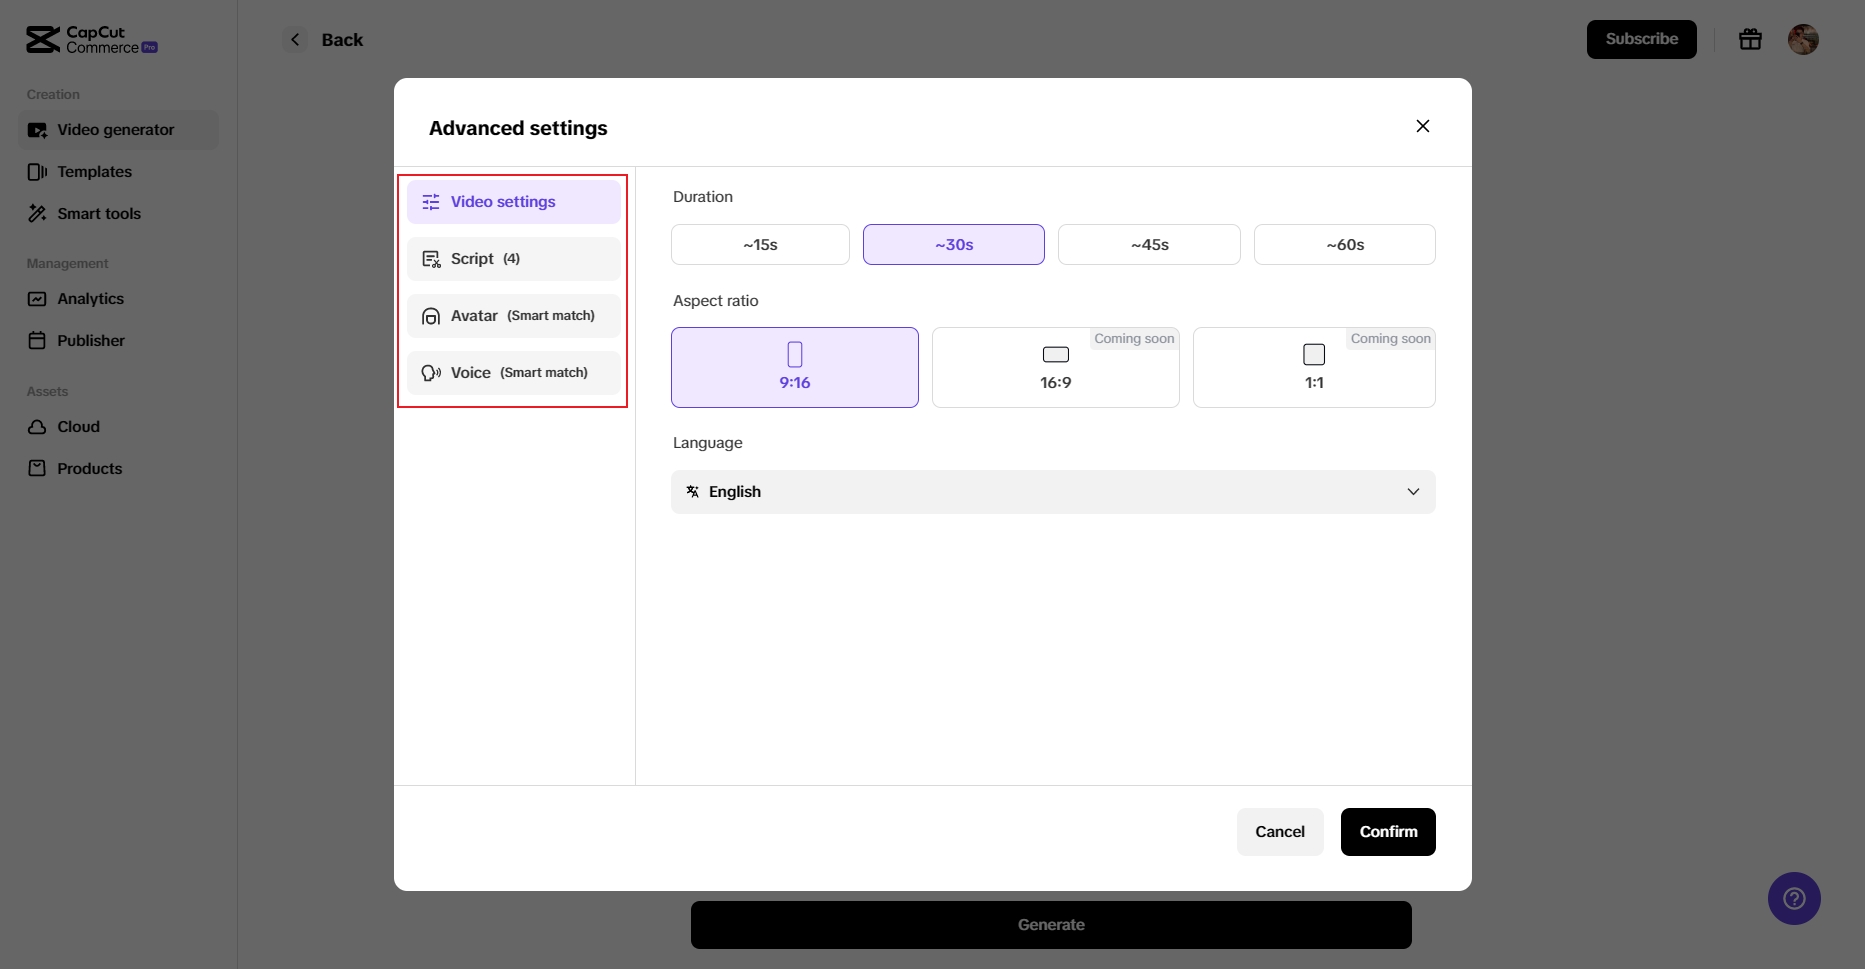
Task: Click the Subscribe button
Action: tap(1641, 39)
